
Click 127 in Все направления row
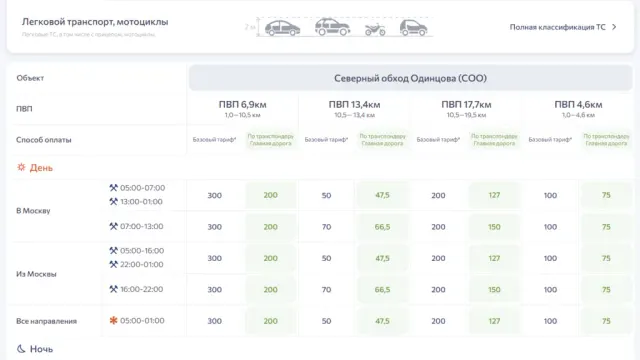point(494,321)
